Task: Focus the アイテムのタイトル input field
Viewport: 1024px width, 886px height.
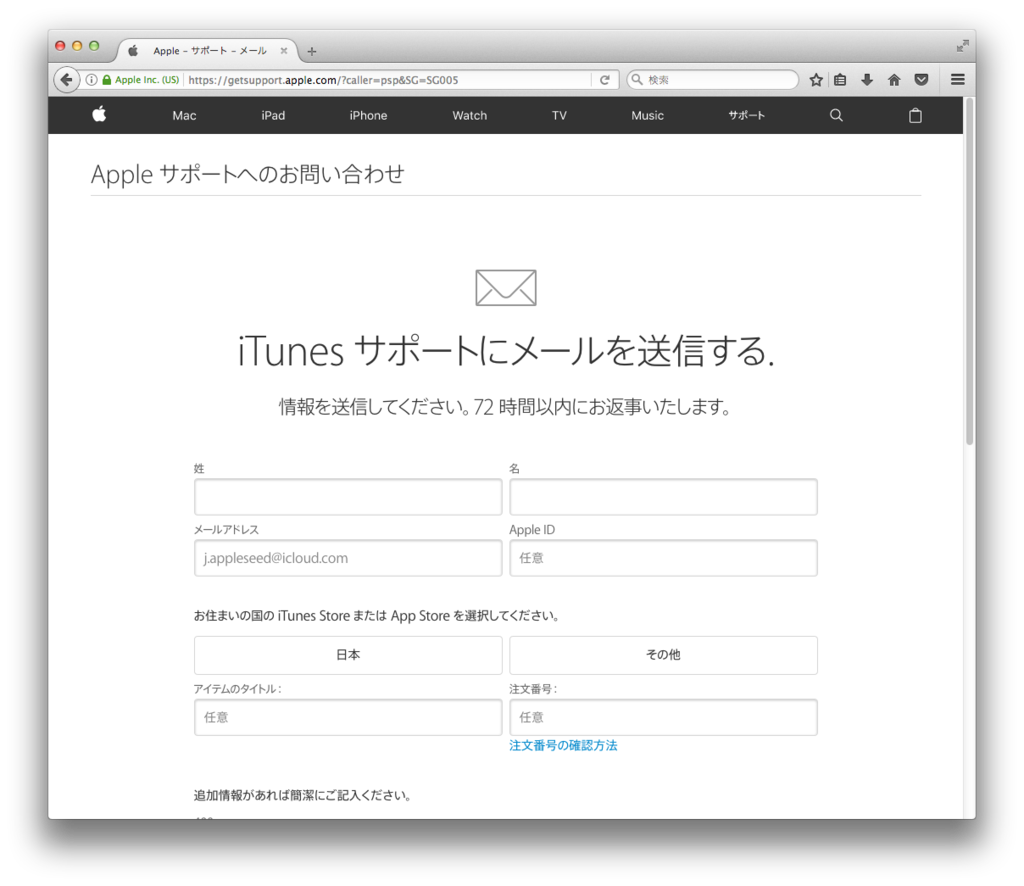Action: [348, 717]
